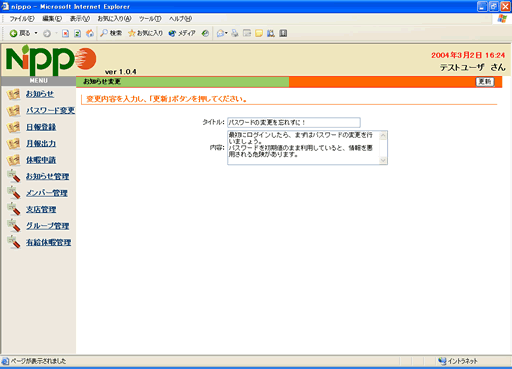Screen dimensions: 512x369
Task: Open the メンバー管理 sidebar link
Action: click(47, 193)
